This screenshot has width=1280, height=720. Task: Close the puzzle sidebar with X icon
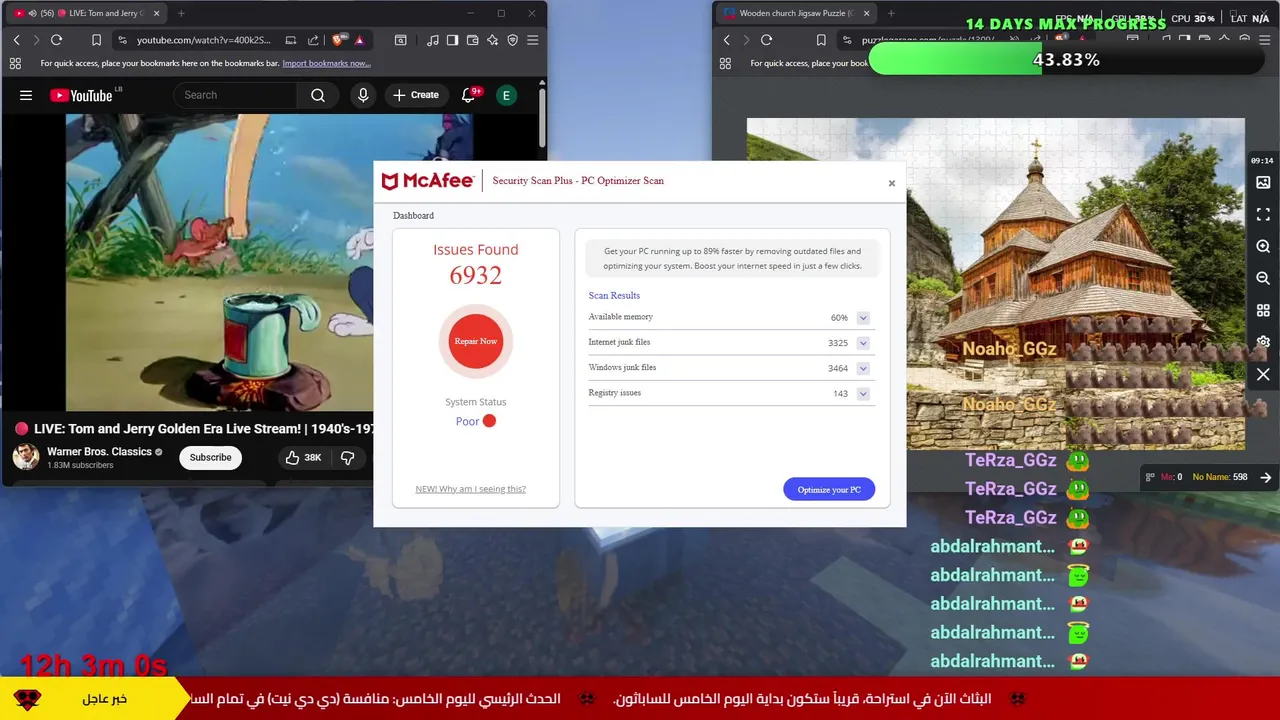[x=1263, y=374]
